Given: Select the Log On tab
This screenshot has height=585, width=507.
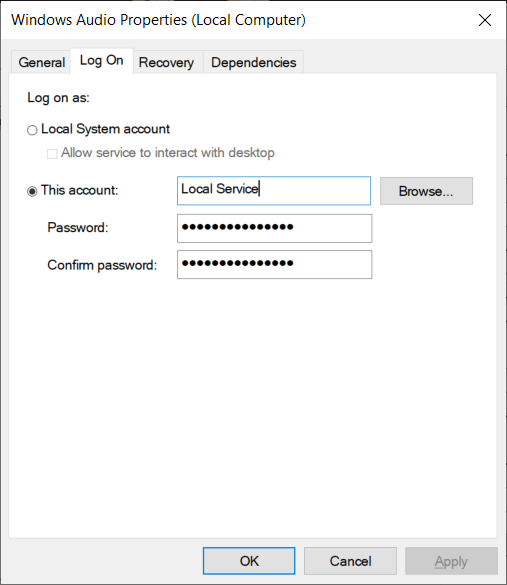Looking at the screenshot, I should [101, 60].
